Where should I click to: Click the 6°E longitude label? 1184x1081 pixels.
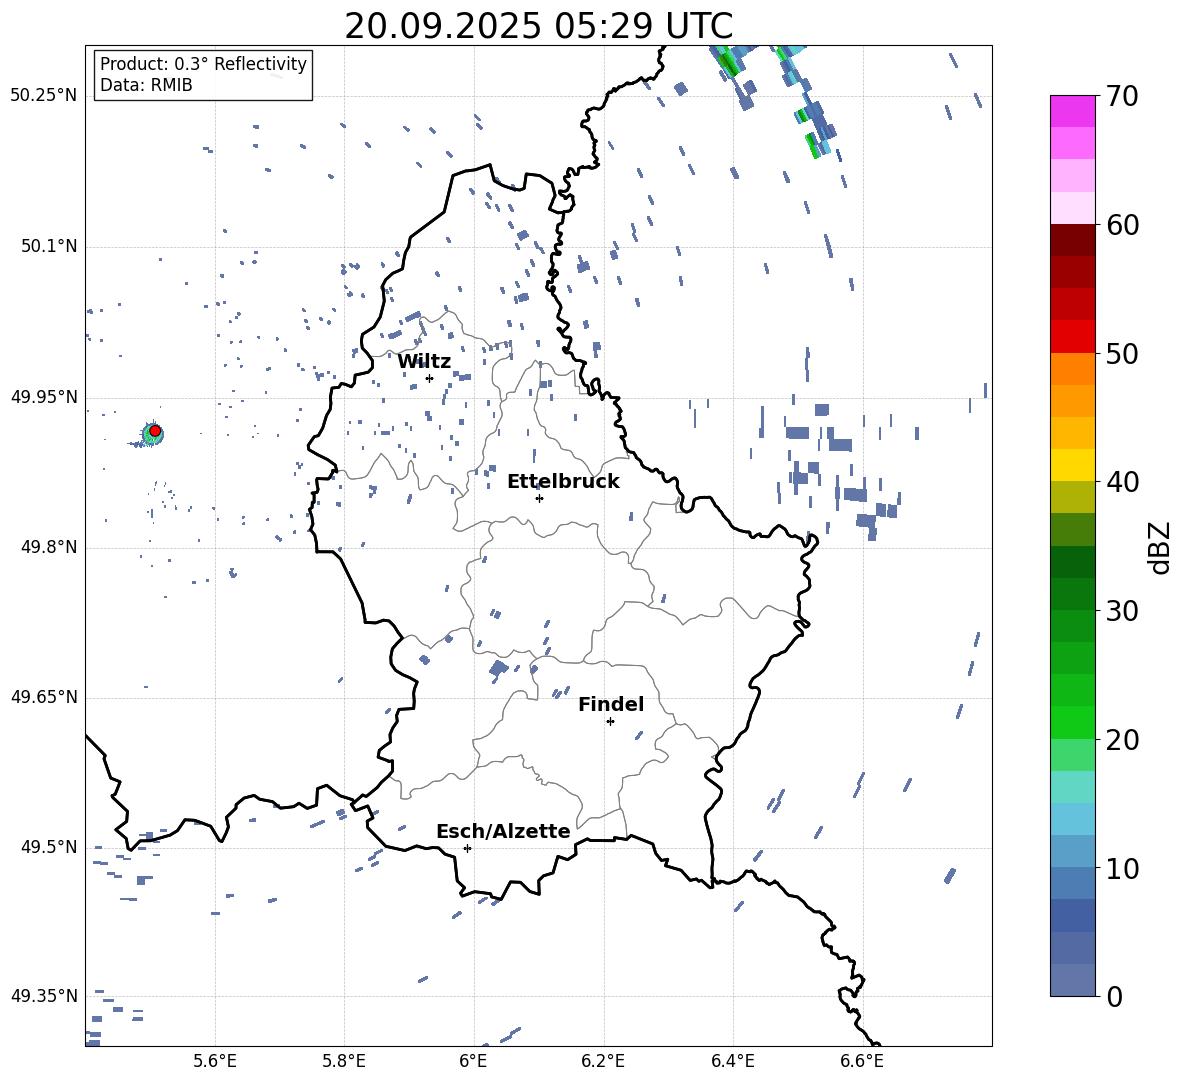(473, 1061)
